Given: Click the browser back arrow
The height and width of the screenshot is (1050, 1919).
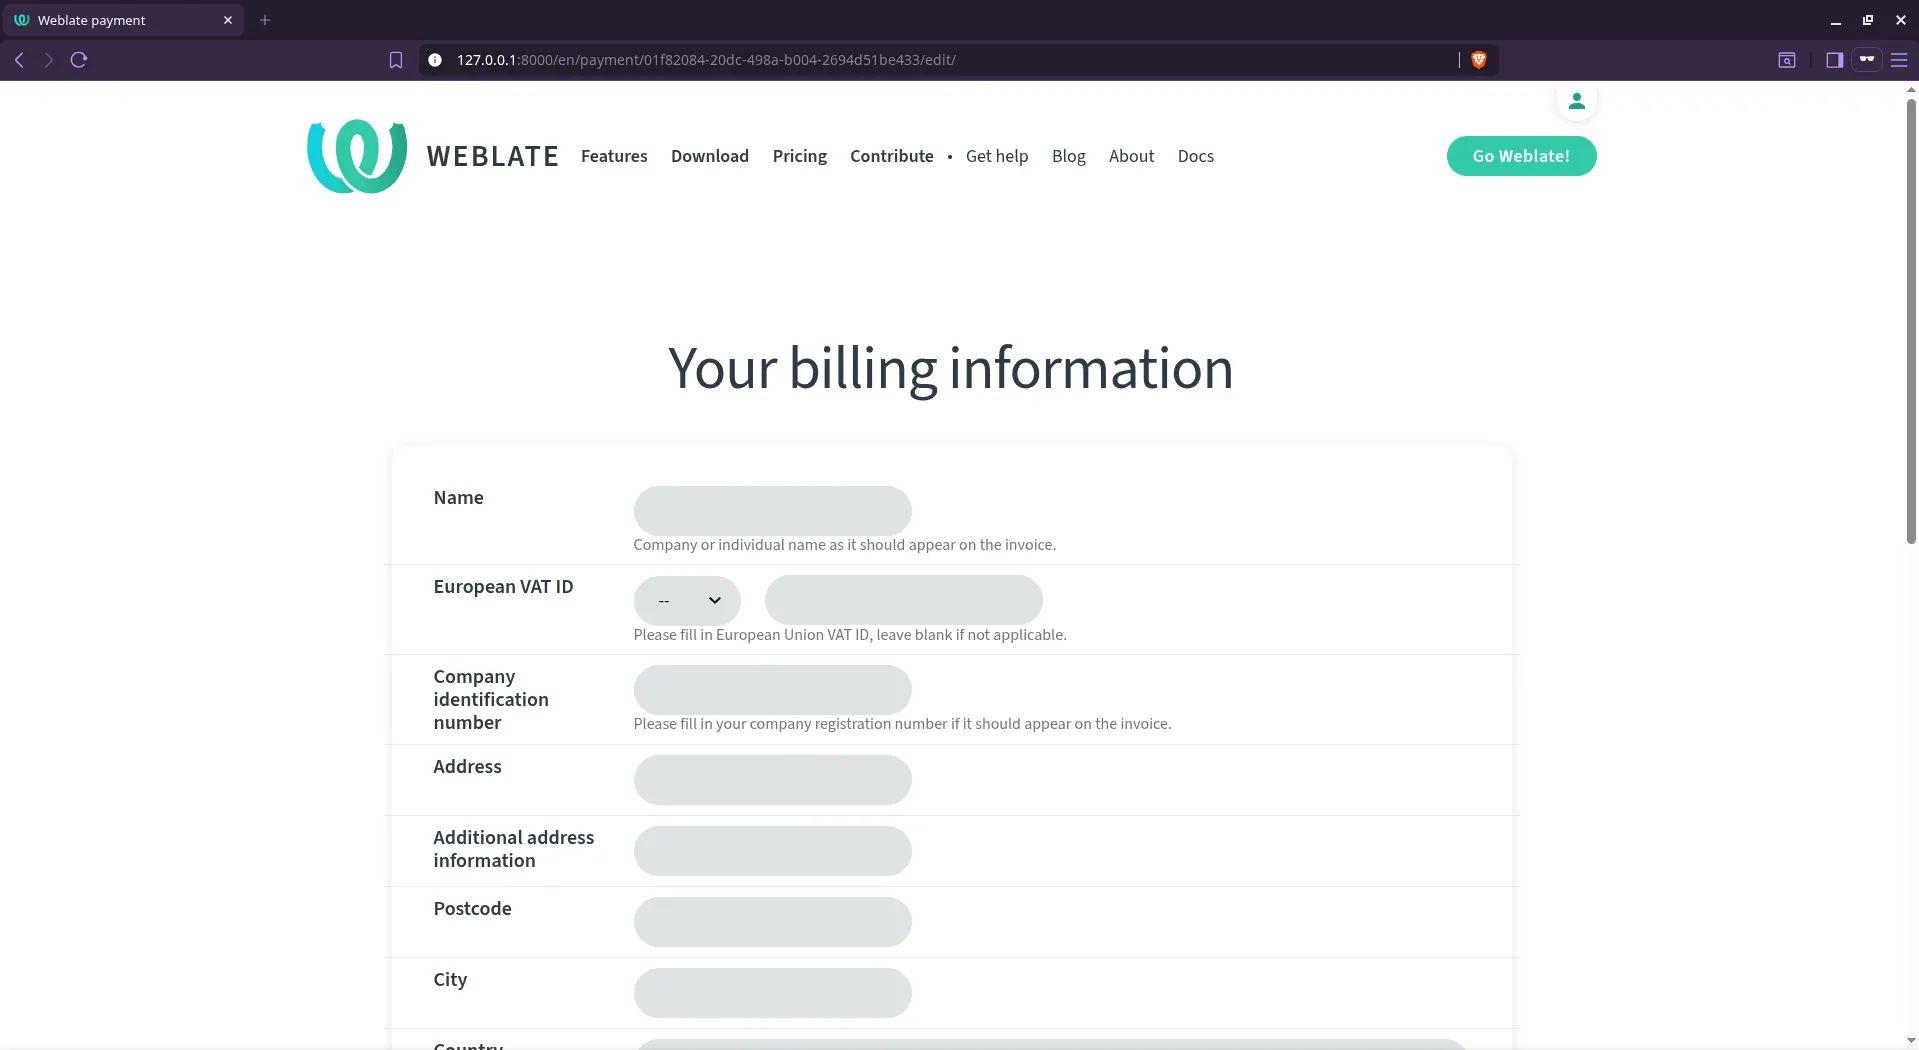Looking at the screenshot, I should tap(19, 60).
